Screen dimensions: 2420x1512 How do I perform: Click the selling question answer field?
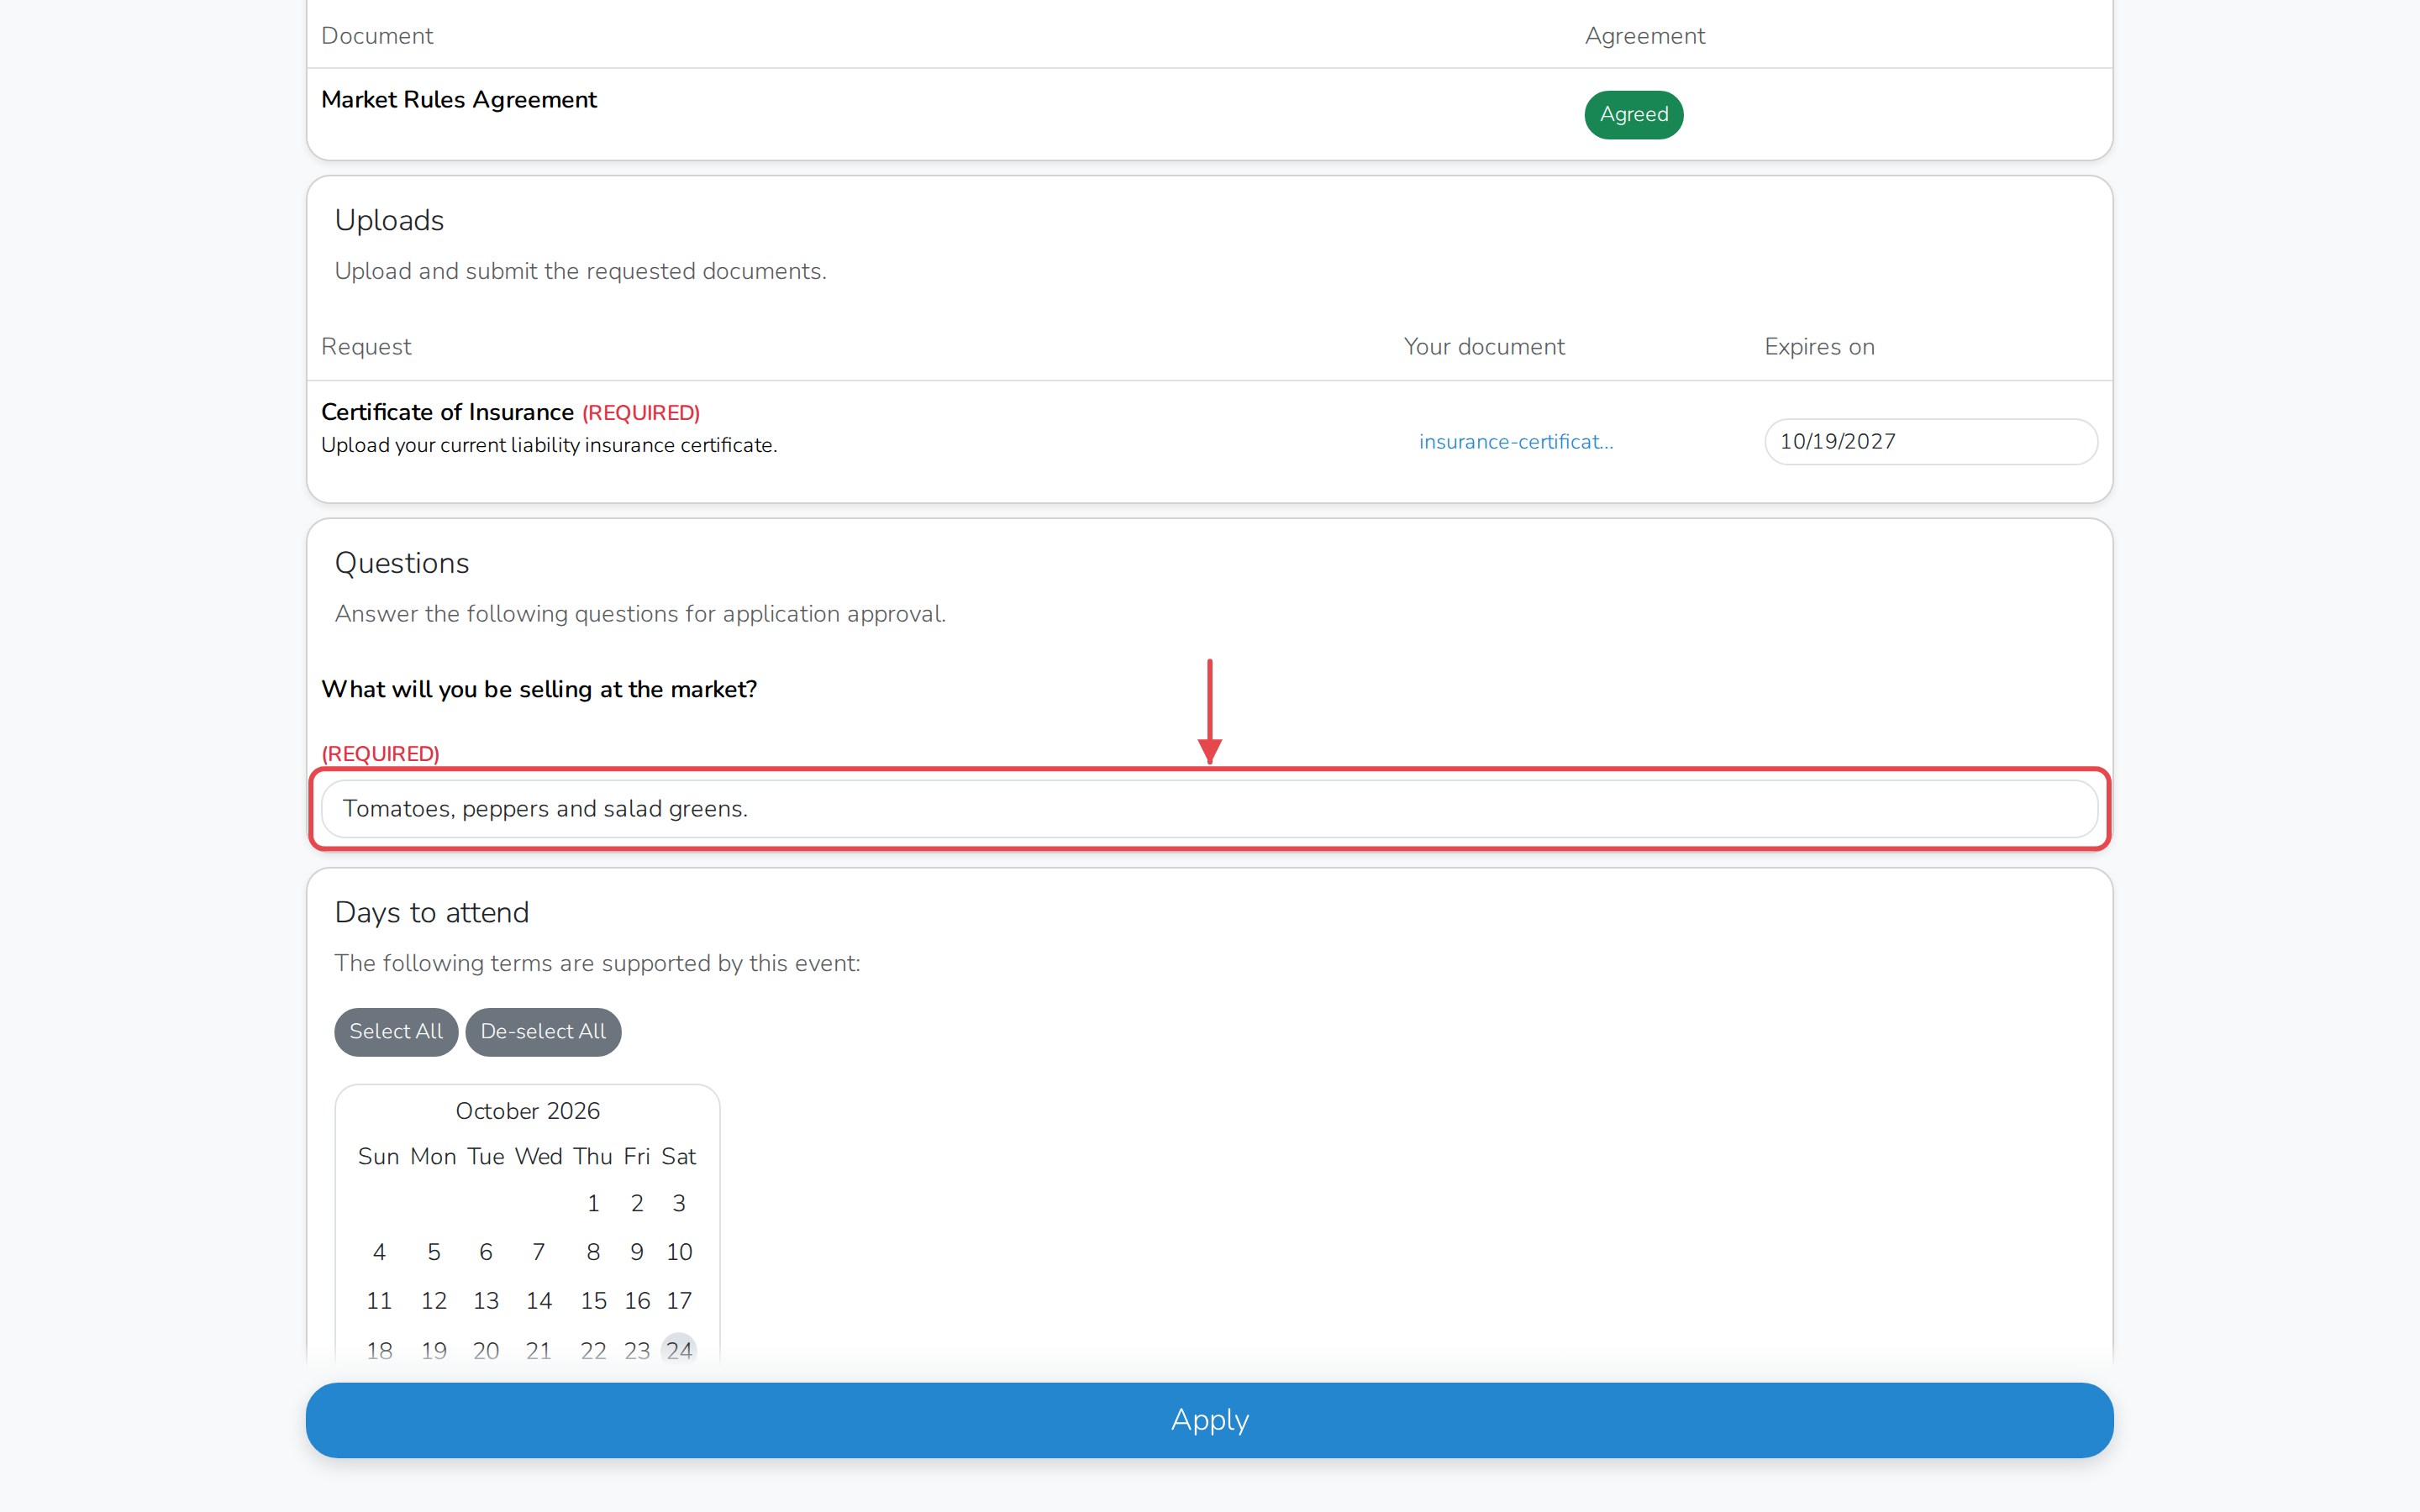1209,808
